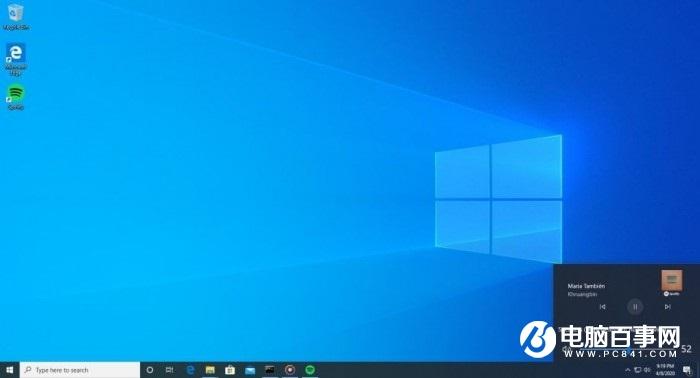Image resolution: width=700 pixels, height=378 pixels.
Task: Click the artist name under the song title
Action: tap(582, 295)
